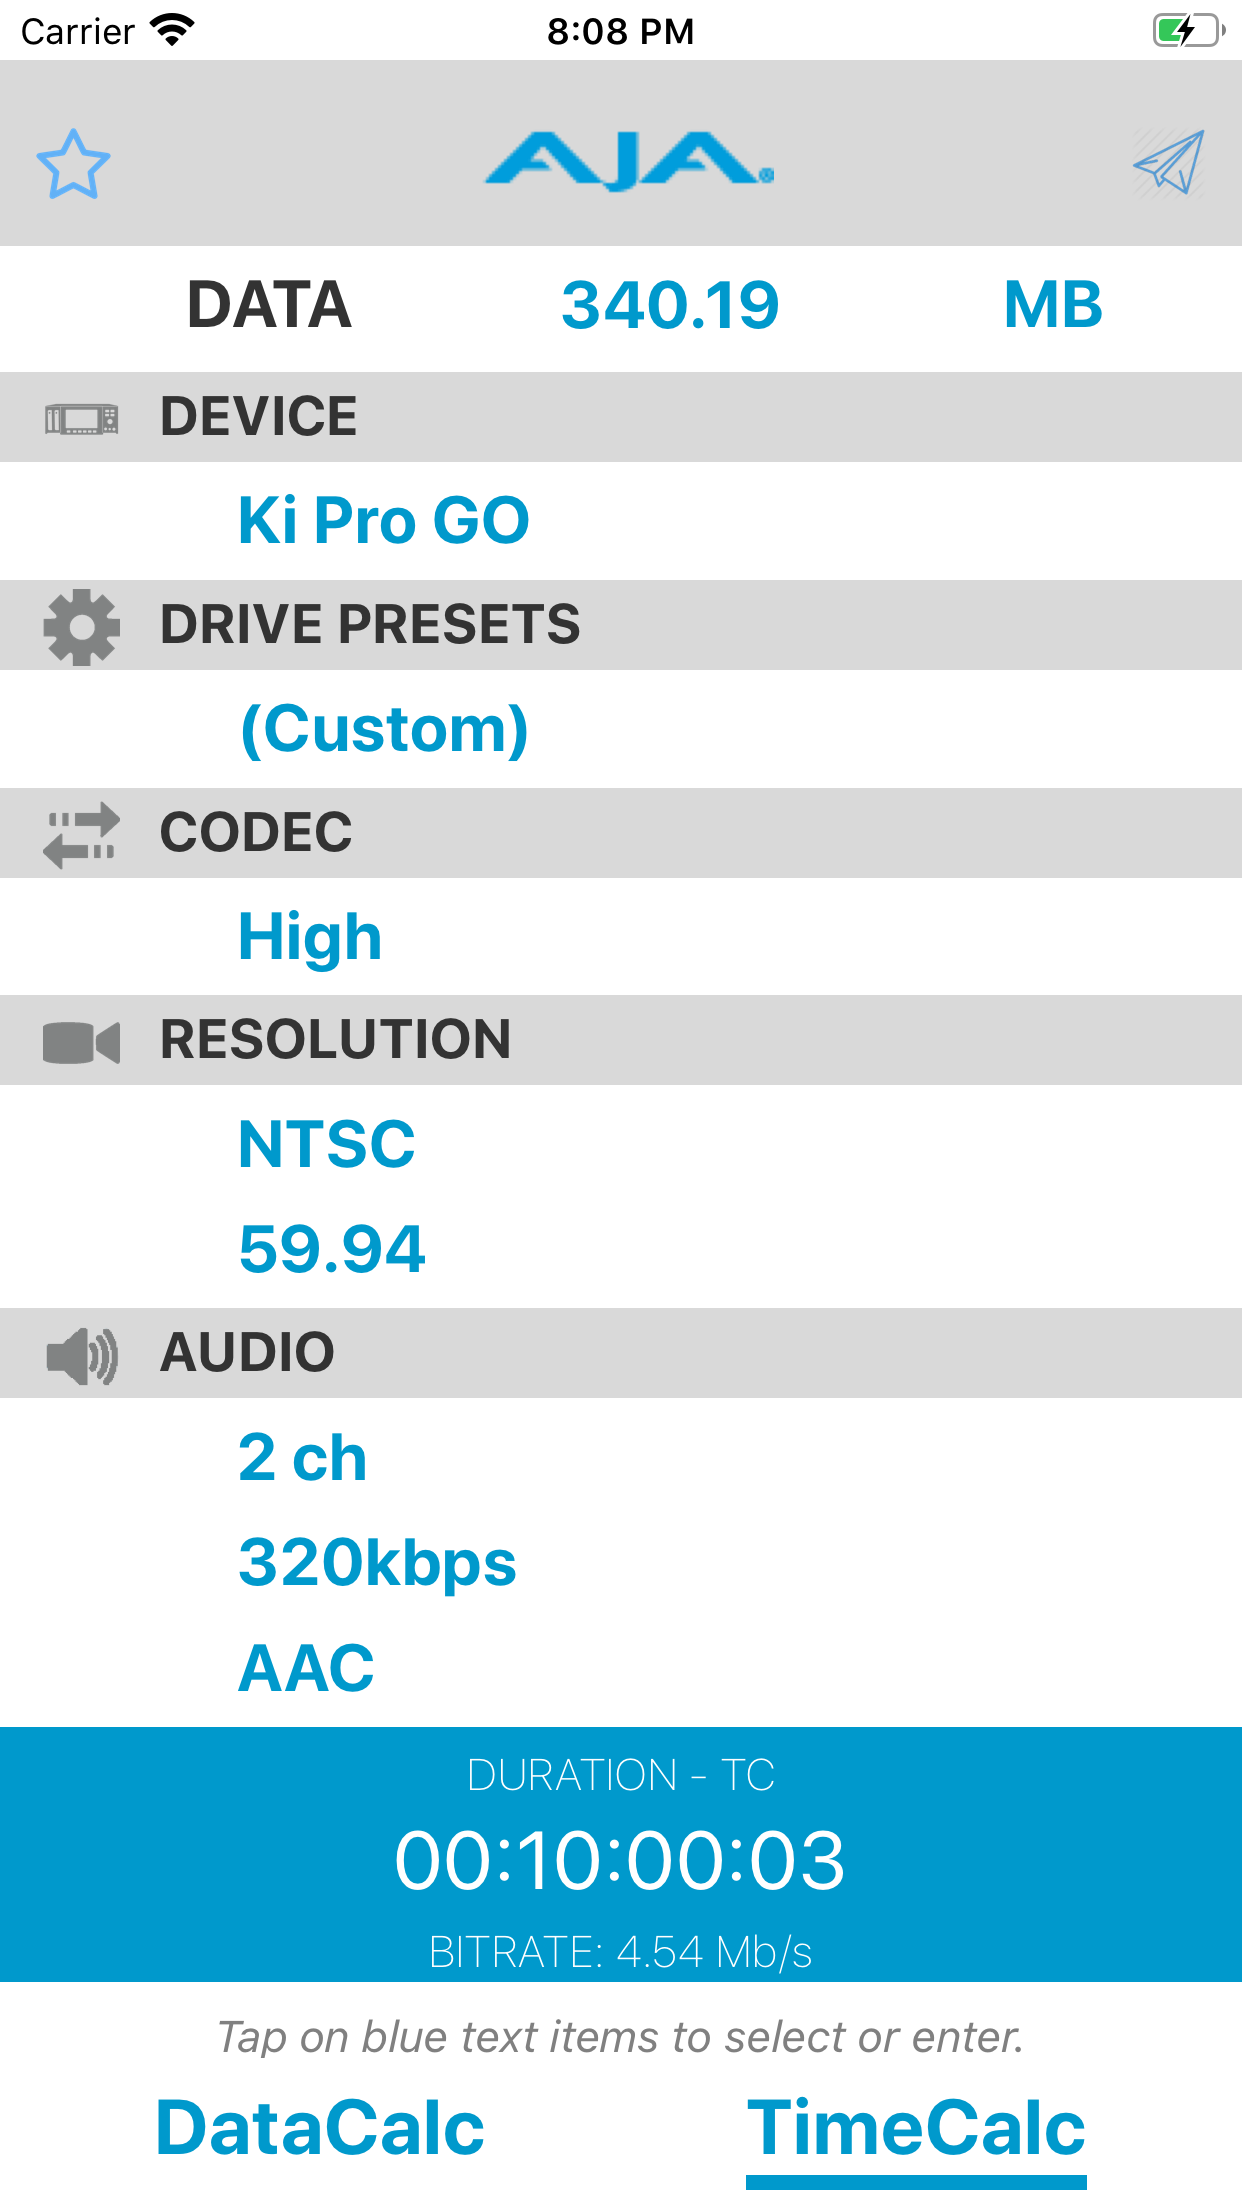Viewport: 1242px width, 2208px height.
Task: Tap the AJA logo
Action: pos(629,161)
